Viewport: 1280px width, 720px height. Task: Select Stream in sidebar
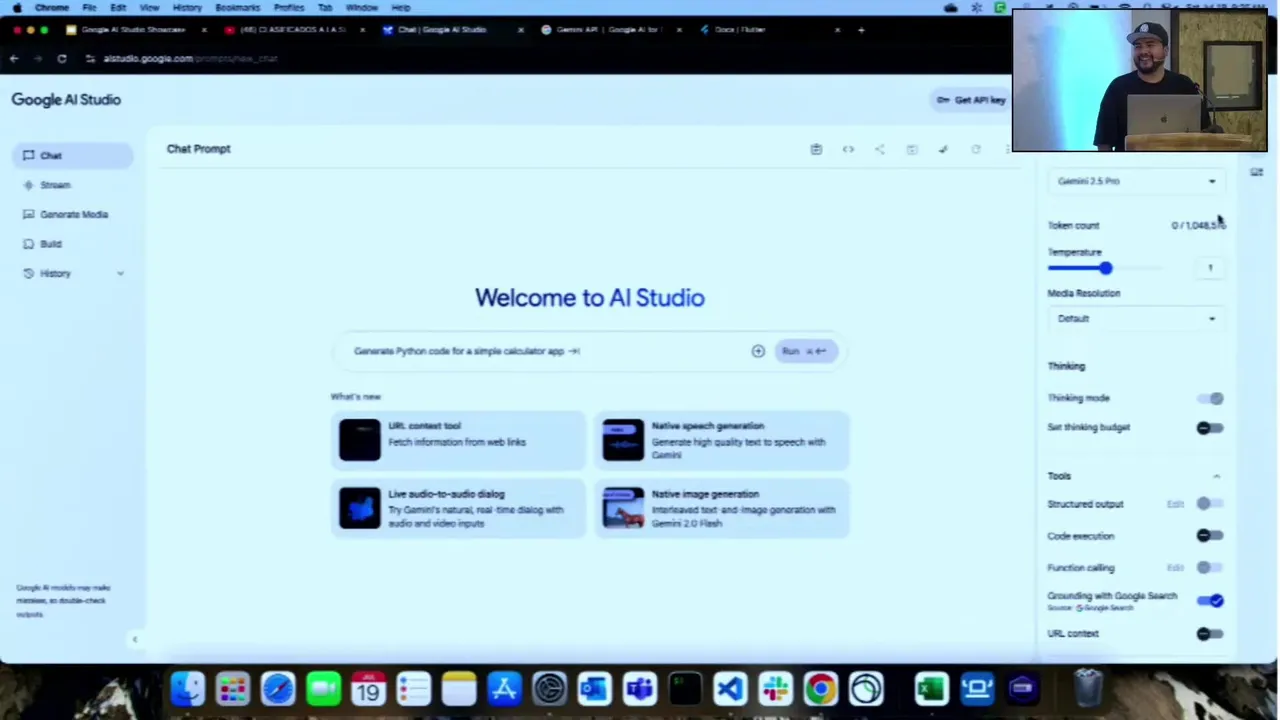tap(72, 185)
